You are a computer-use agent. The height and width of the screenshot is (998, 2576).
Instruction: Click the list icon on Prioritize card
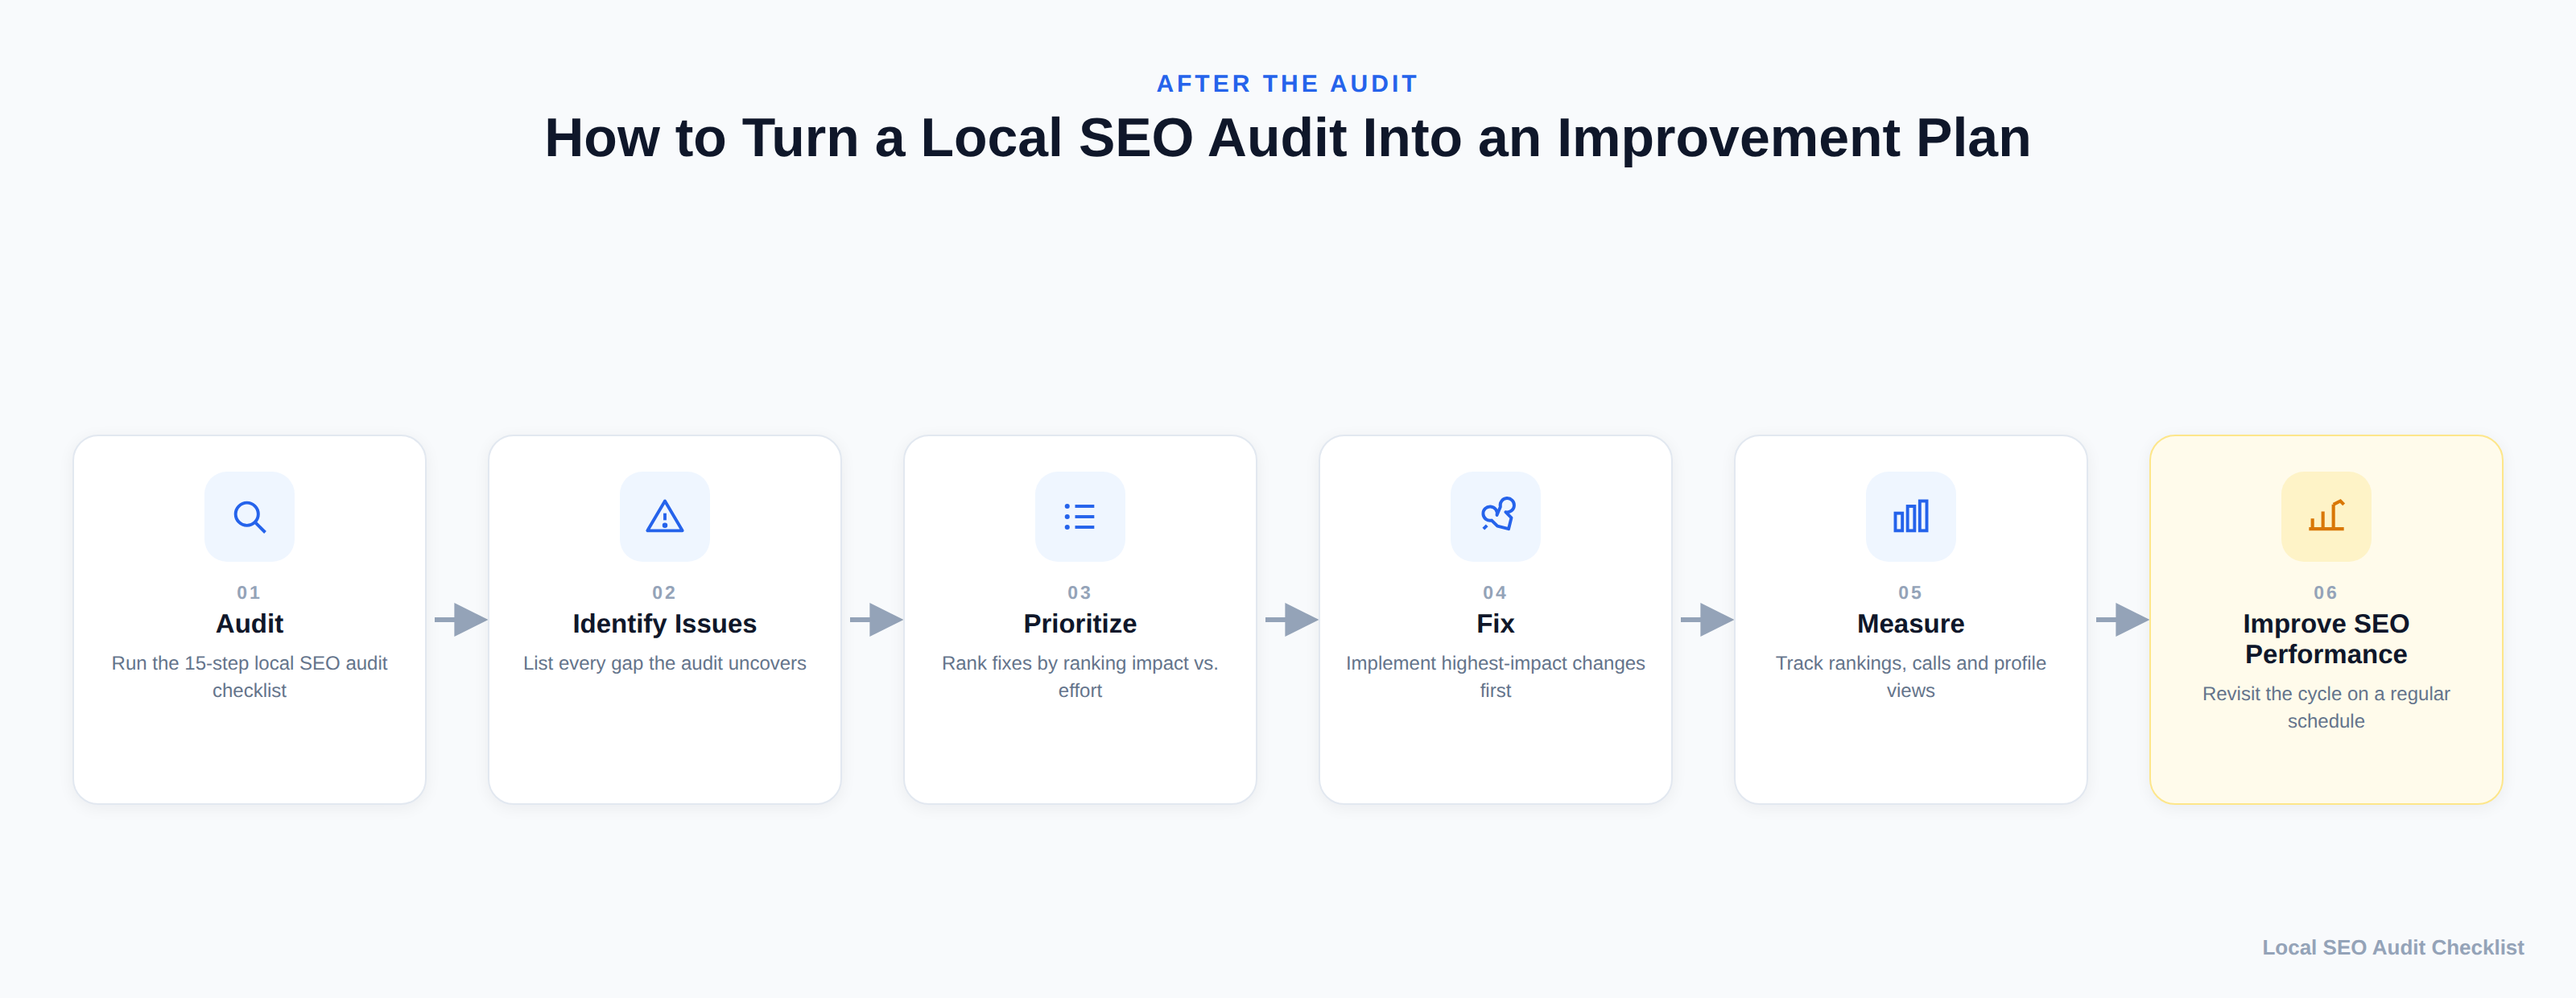coord(1080,516)
